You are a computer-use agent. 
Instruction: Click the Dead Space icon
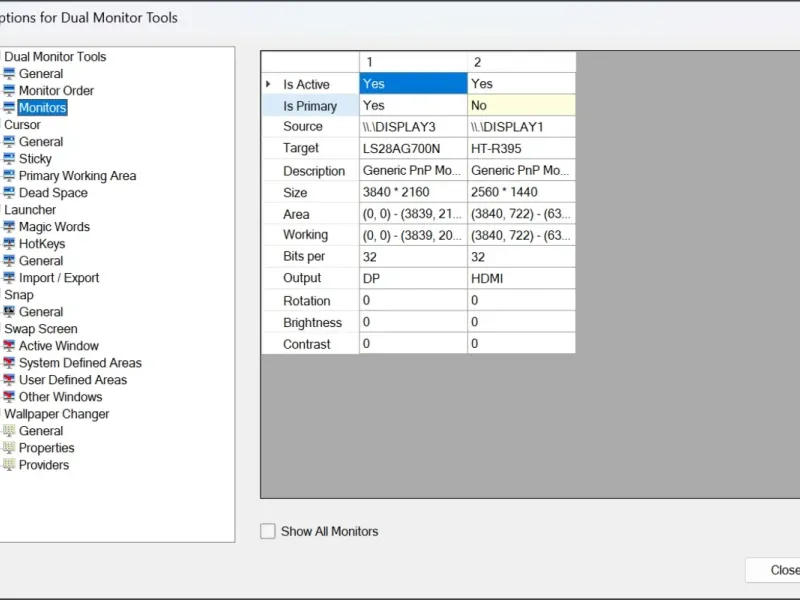(x=9, y=192)
